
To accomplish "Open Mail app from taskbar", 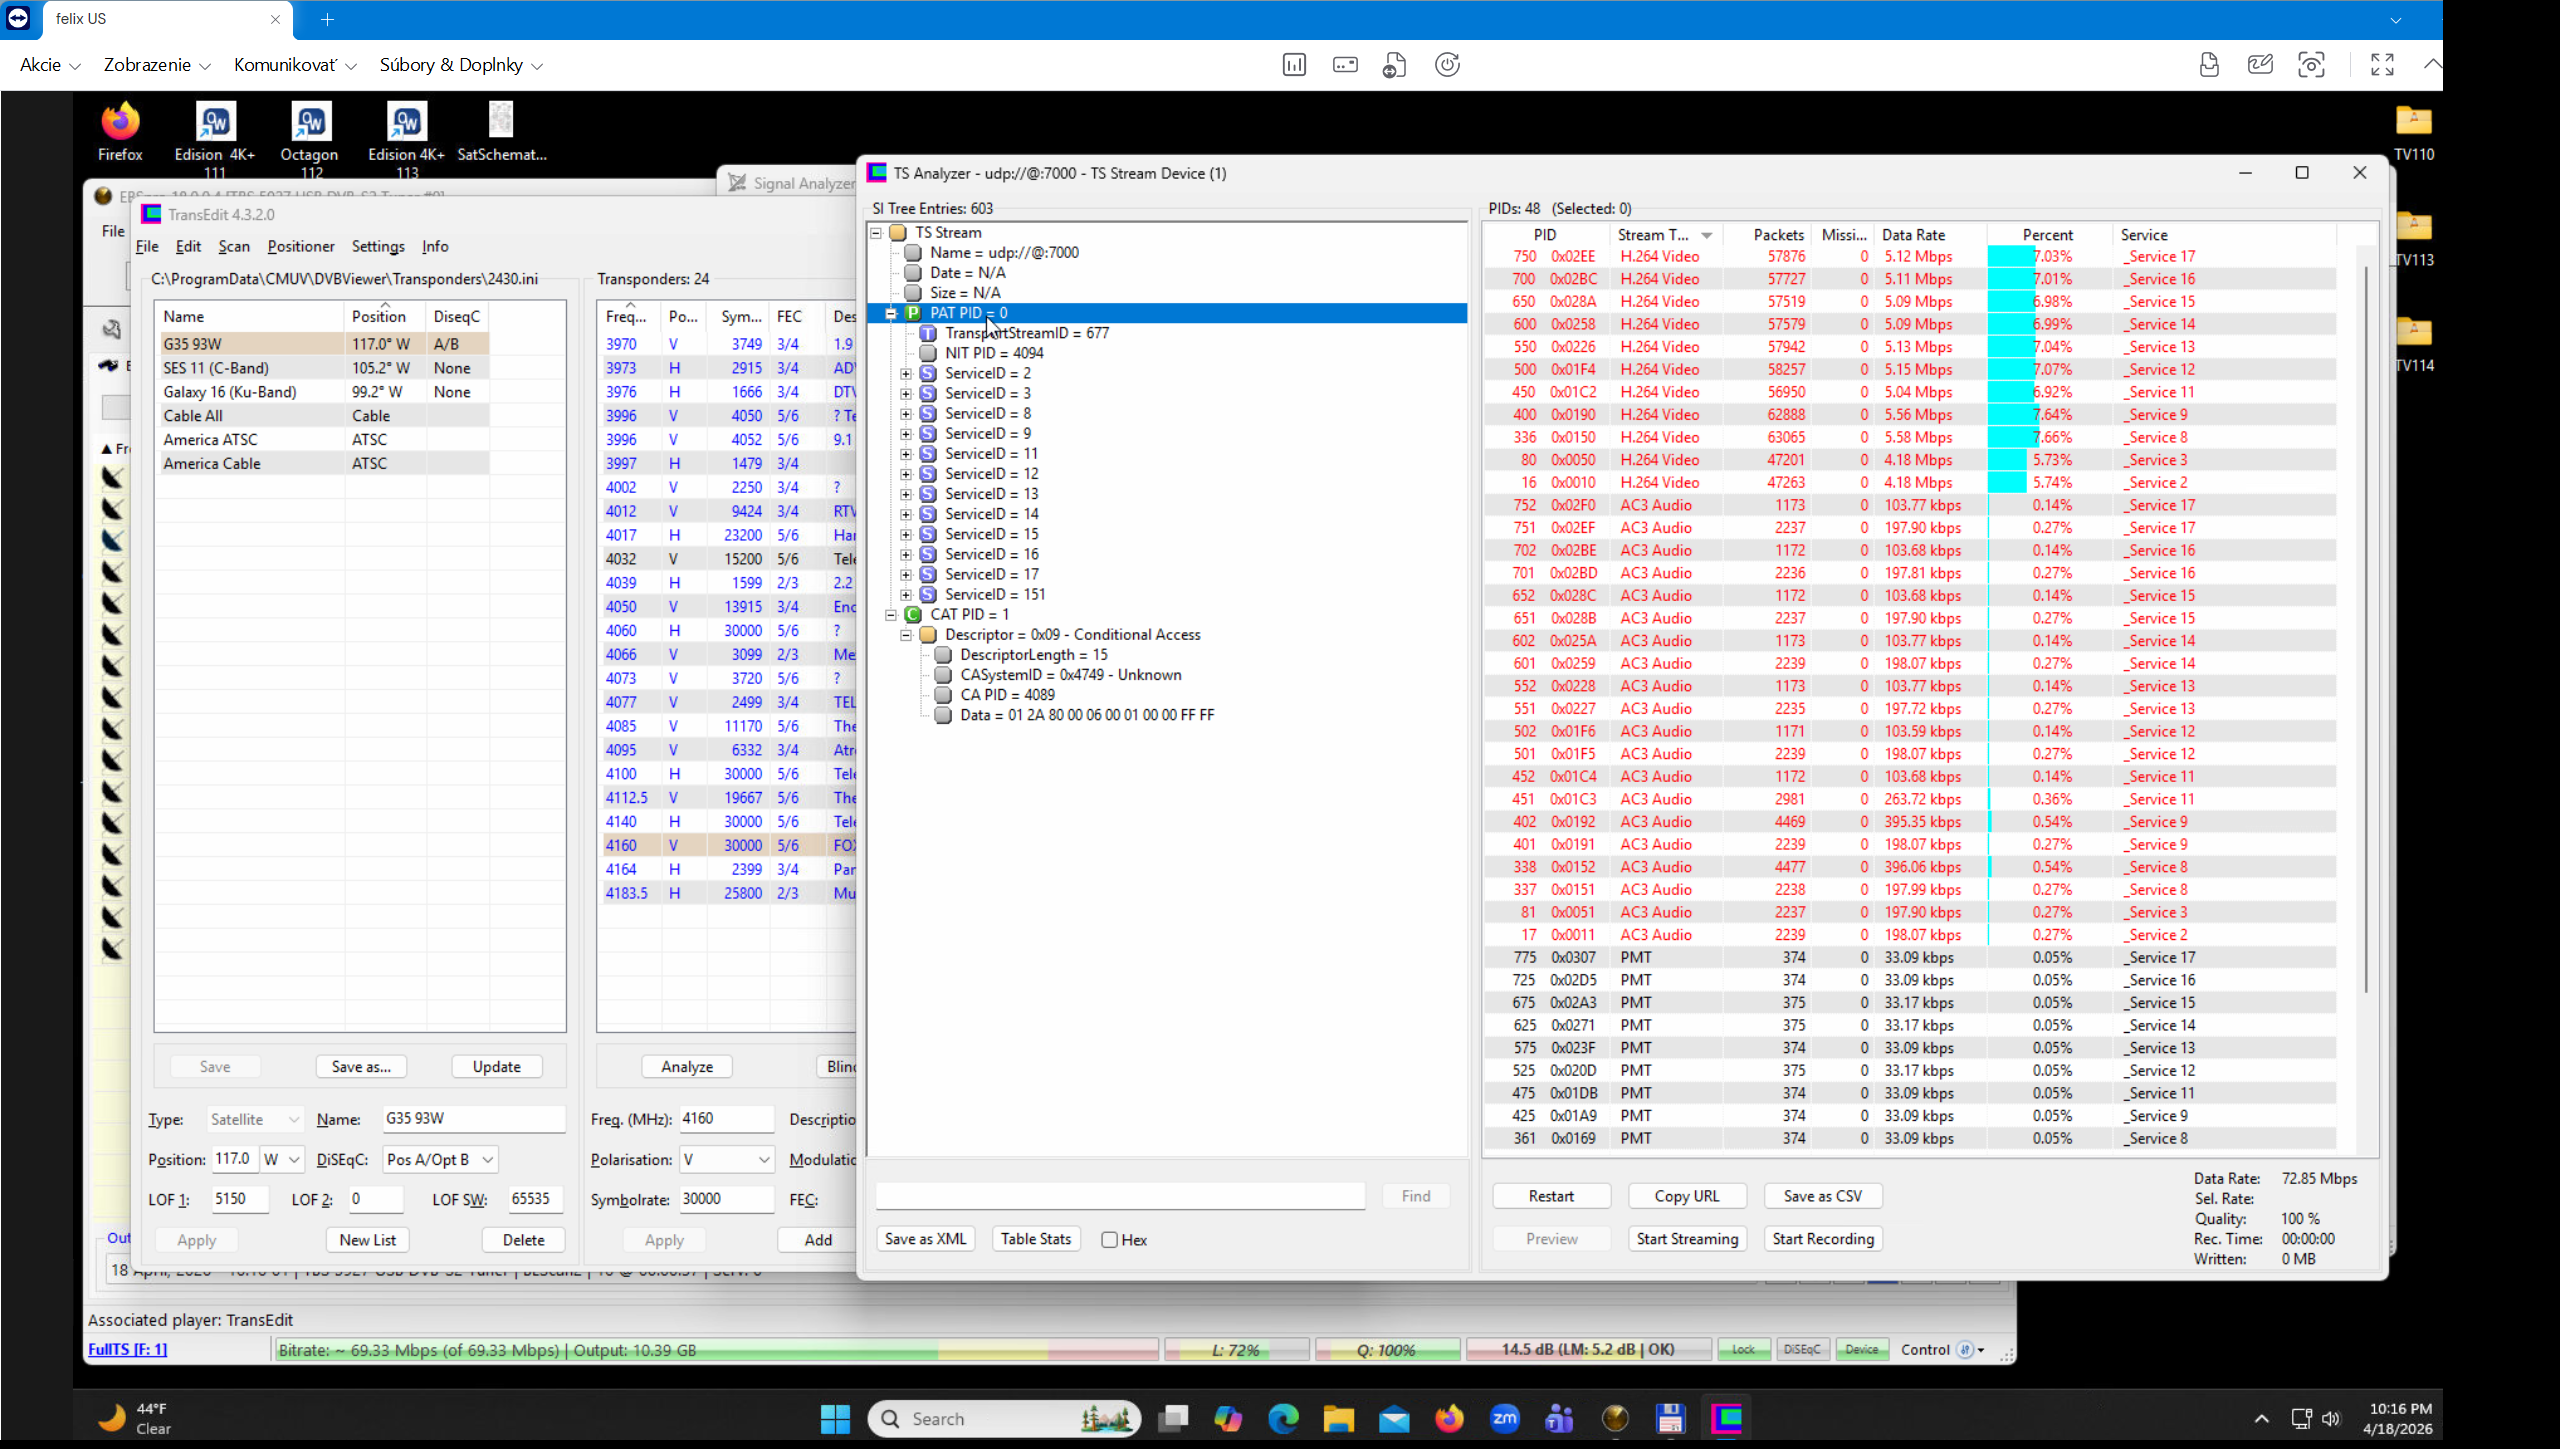I will pyautogui.click(x=1393, y=1418).
